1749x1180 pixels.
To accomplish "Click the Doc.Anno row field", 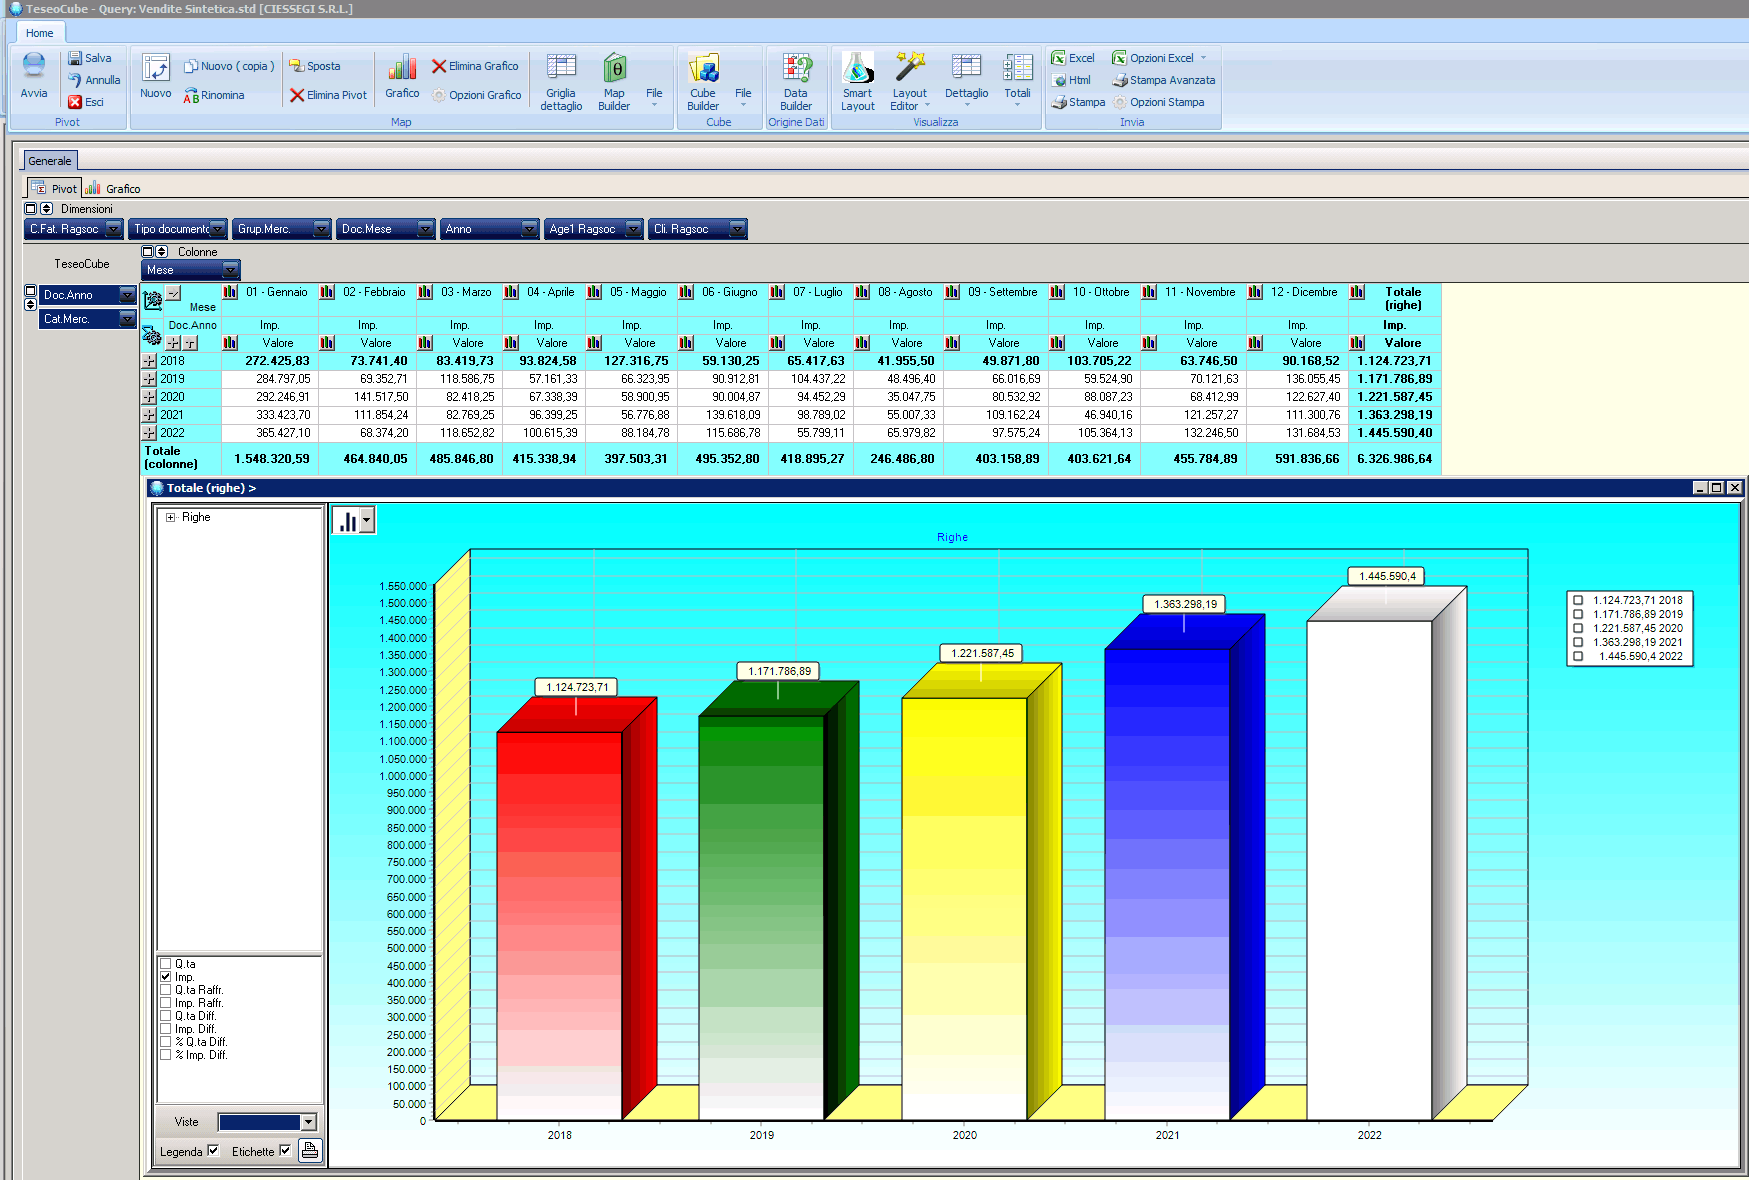I will click(87, 295).
